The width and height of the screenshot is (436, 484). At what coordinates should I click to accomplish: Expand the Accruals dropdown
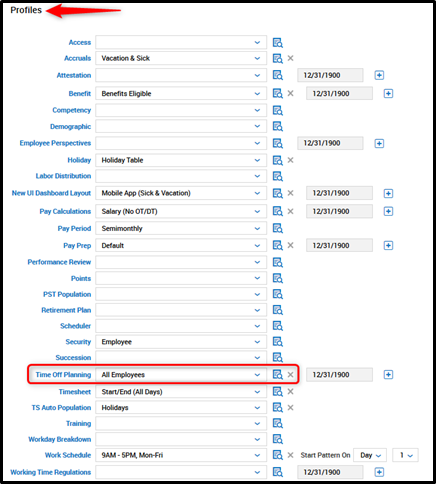pos(181,58)
